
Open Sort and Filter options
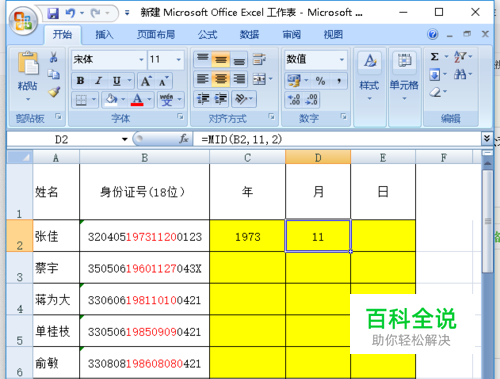[x=463, y=57]
